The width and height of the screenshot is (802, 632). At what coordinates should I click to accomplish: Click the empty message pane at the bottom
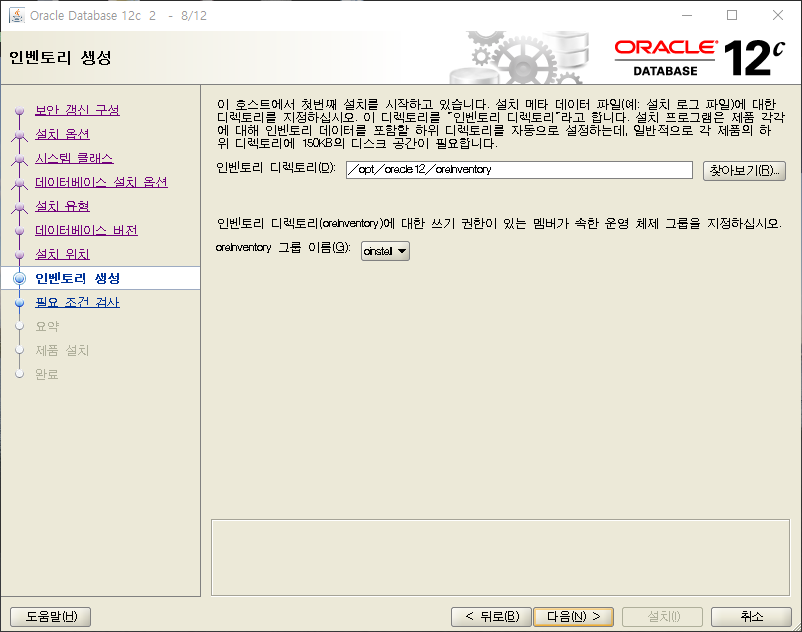500,558
